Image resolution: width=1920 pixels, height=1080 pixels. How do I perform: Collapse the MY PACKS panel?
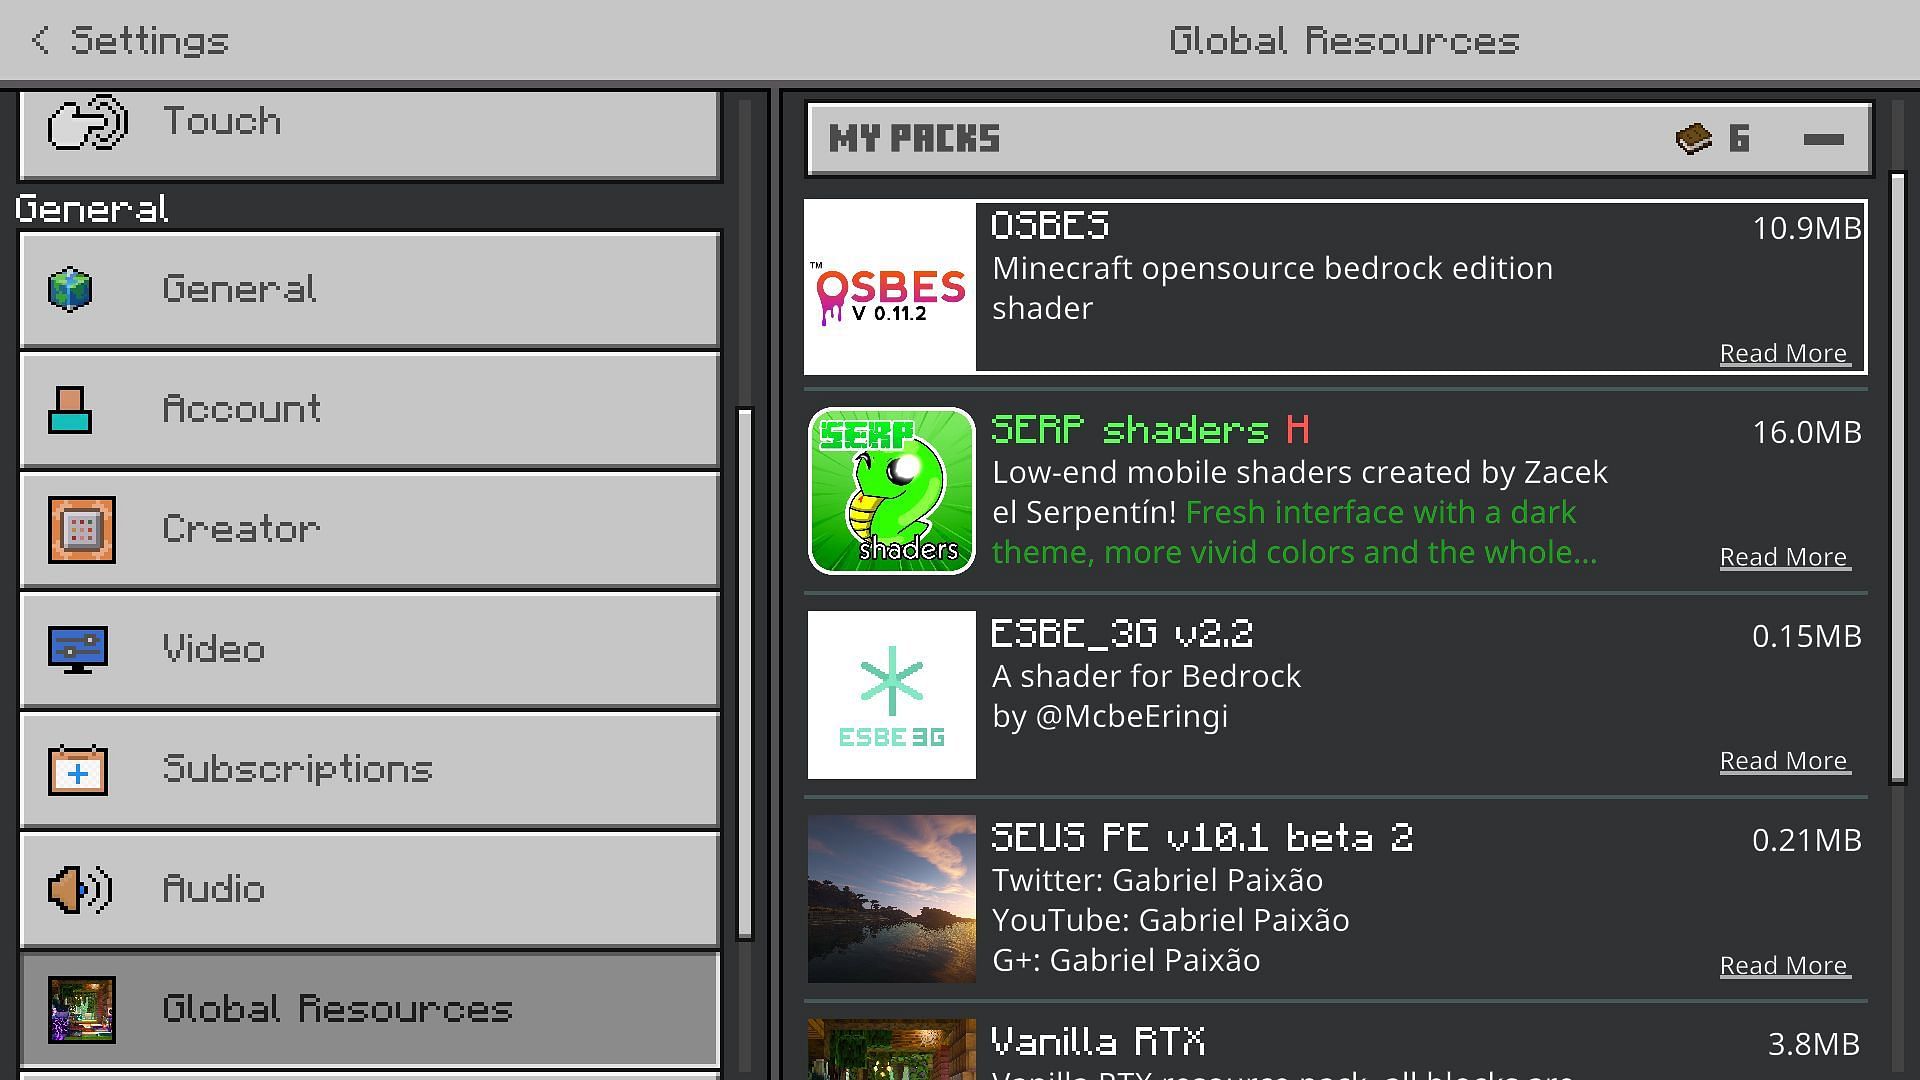[x=1824, y=138]
